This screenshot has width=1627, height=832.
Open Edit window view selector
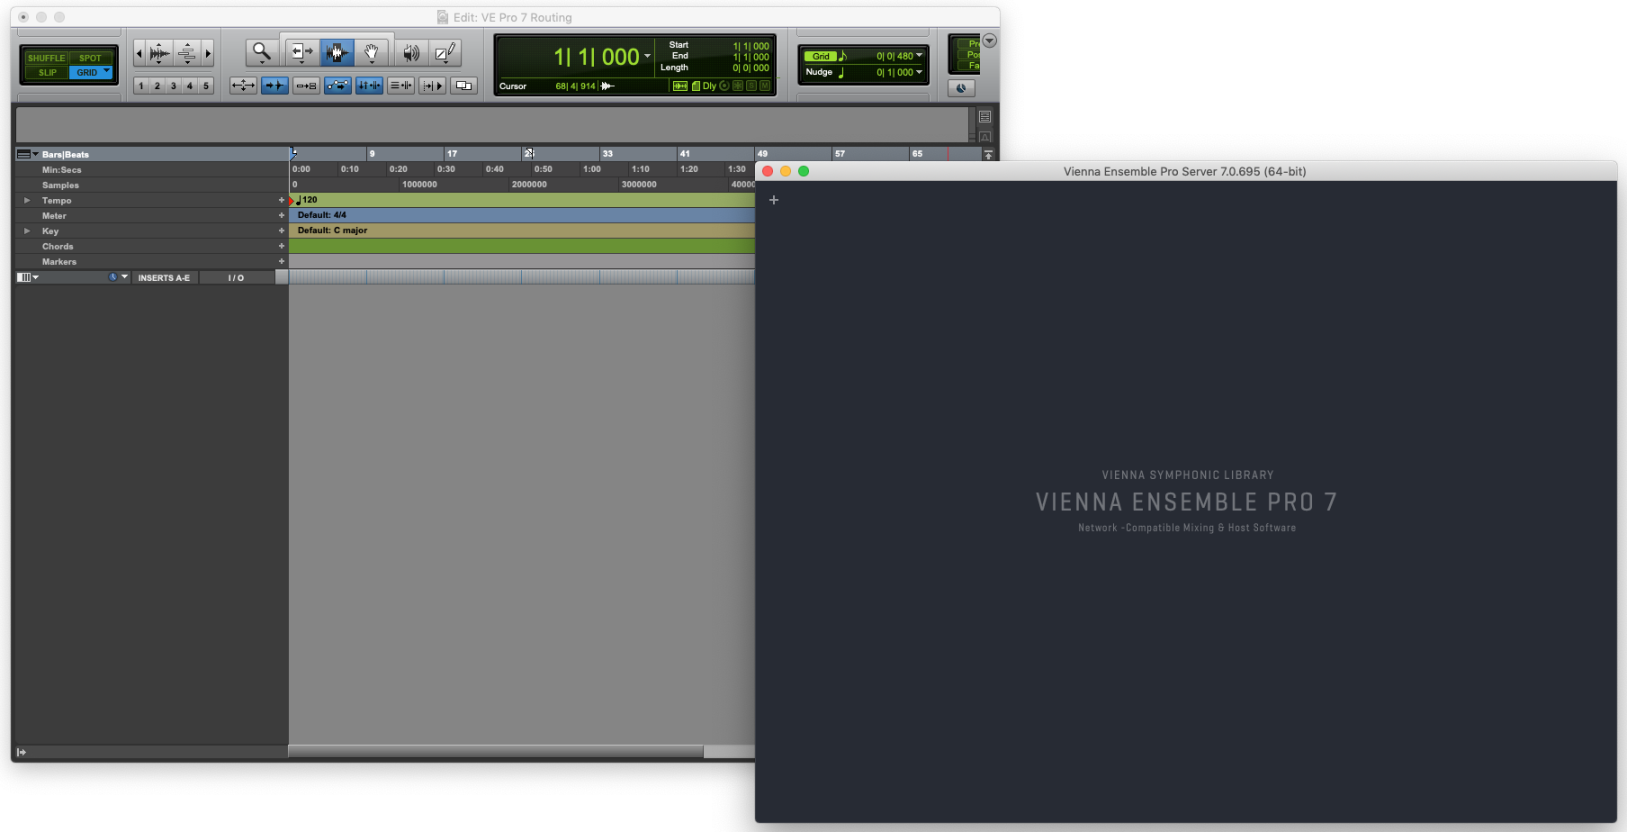click(28, 277)
